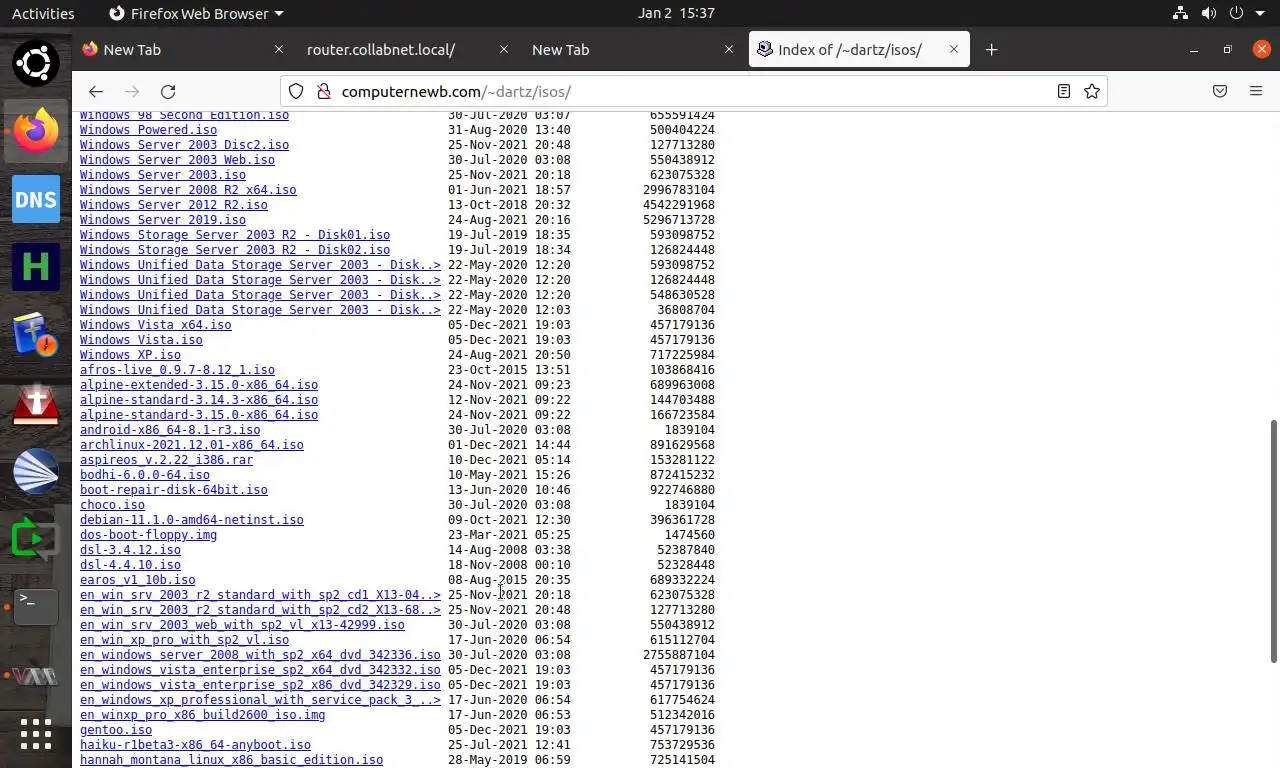Download debian-11.1.0-amd64-netinst.iso
The width and height of the screenshot is (1280, 768).
click(x=192, y=520)
